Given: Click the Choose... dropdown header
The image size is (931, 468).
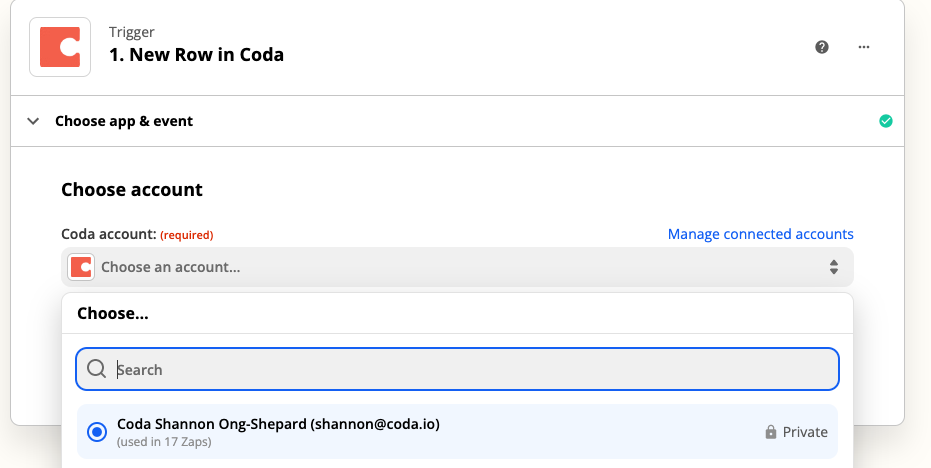Looking at the screenshot, I should click(113, 313).
